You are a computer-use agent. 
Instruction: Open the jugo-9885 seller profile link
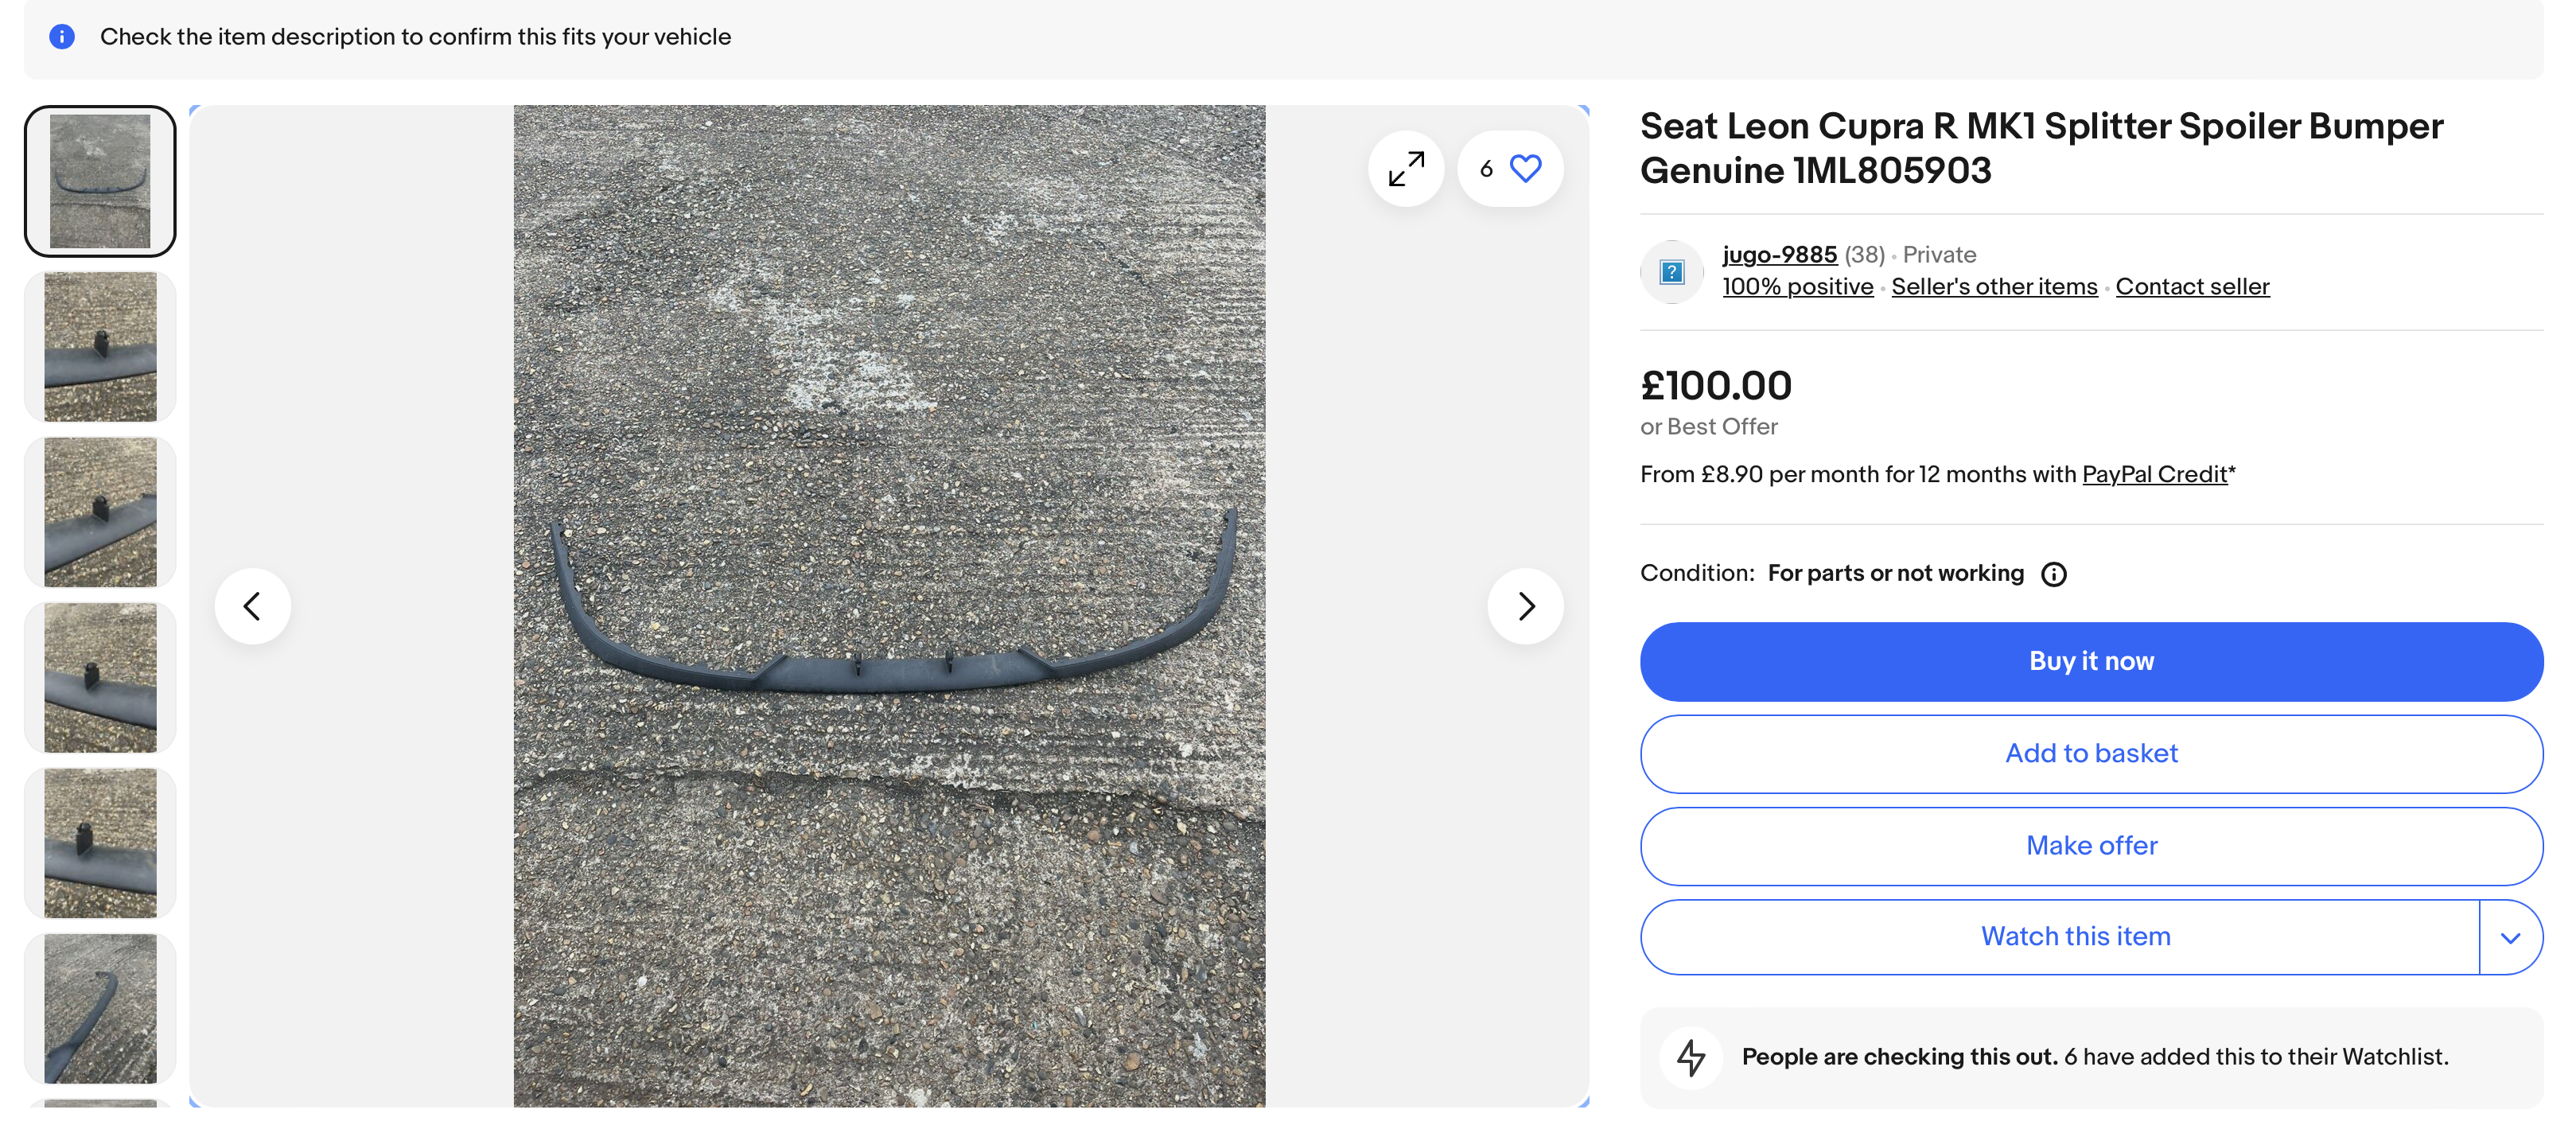[1779, 255]
